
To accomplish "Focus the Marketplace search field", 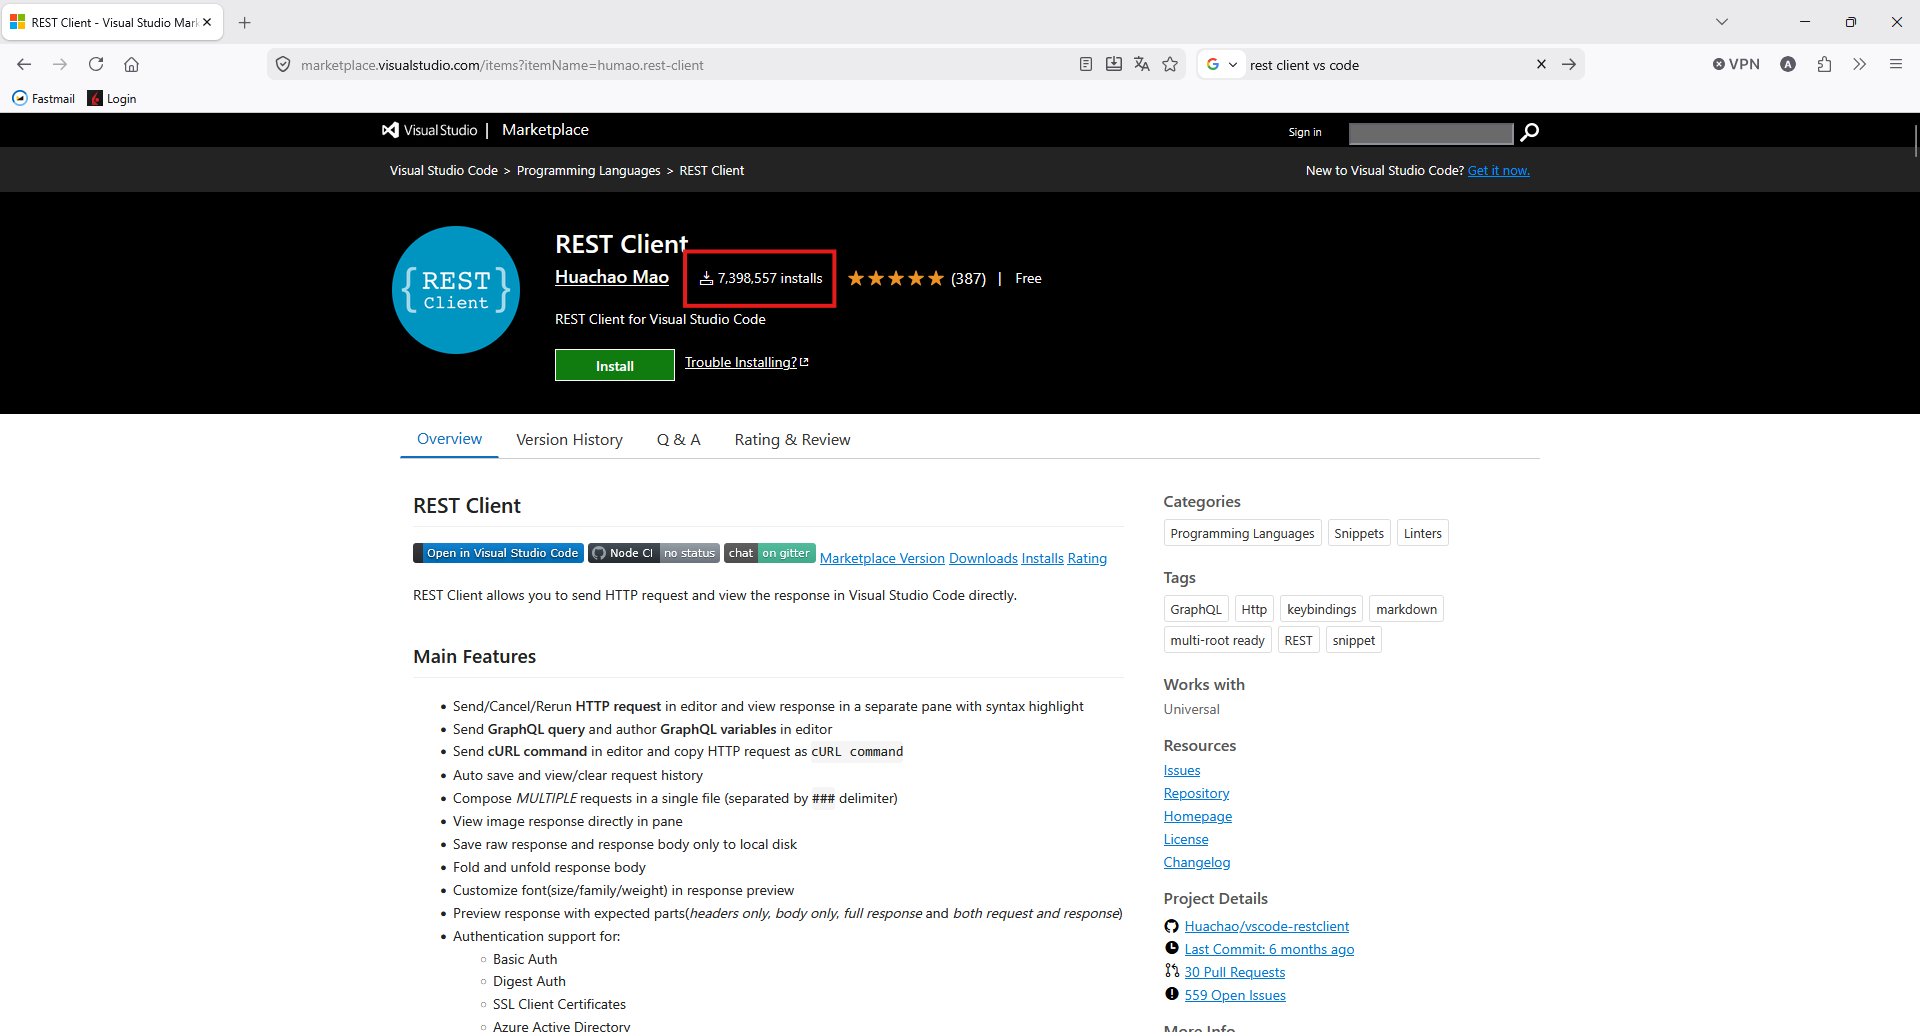I will click(x=1430, y=133).
